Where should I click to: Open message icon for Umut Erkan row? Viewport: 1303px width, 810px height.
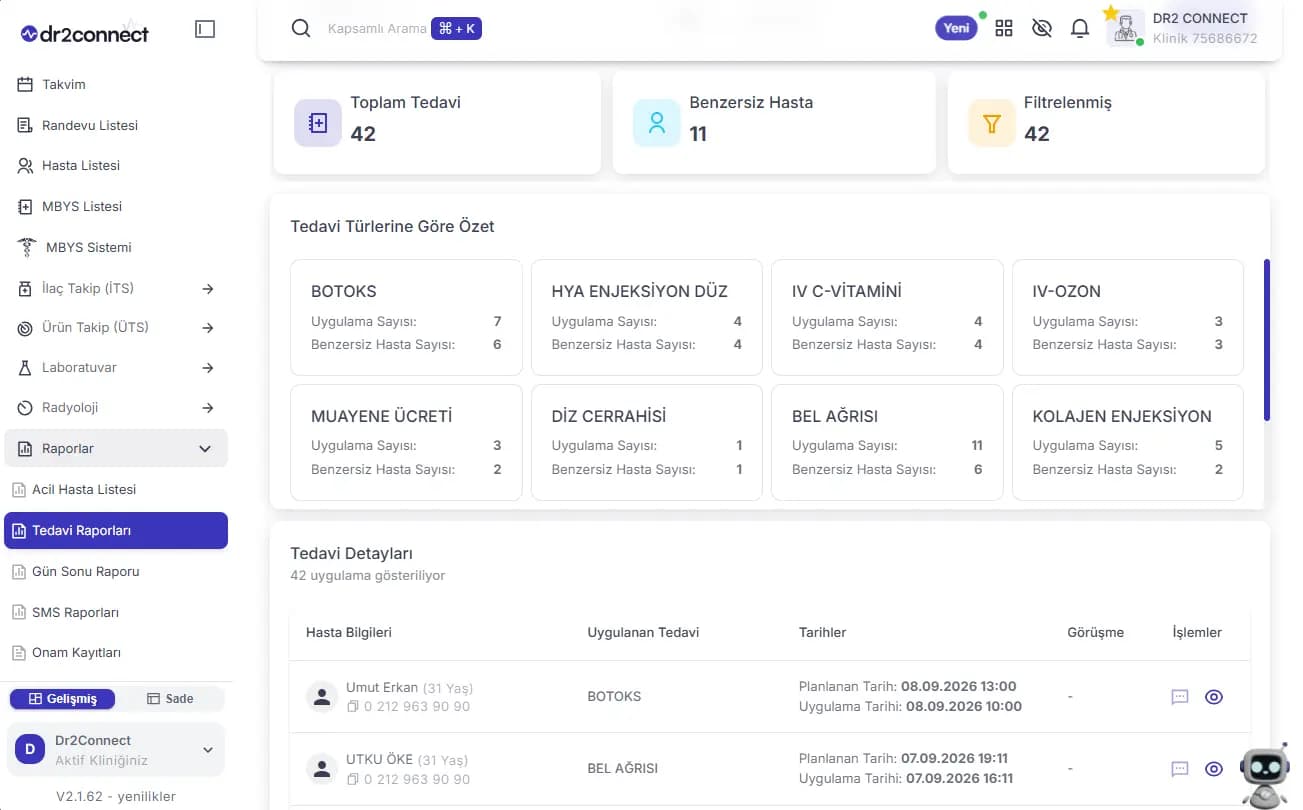tap(1180, 697)
